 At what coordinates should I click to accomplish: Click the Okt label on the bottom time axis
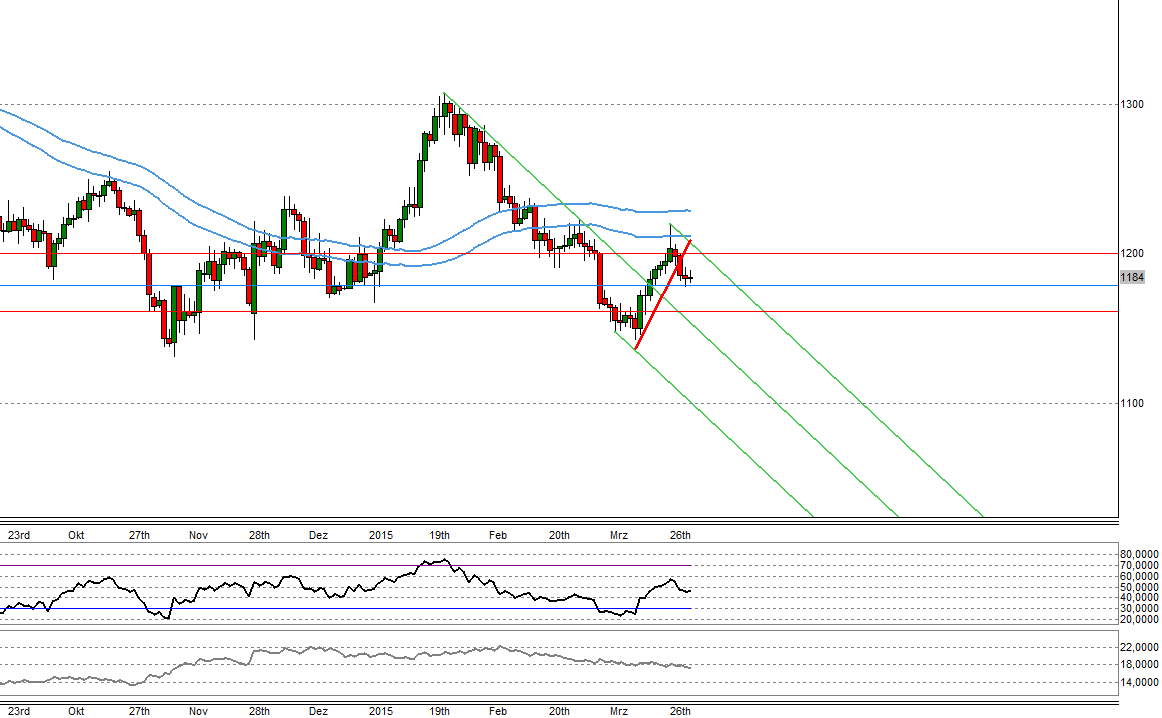(x=75, y=711)
